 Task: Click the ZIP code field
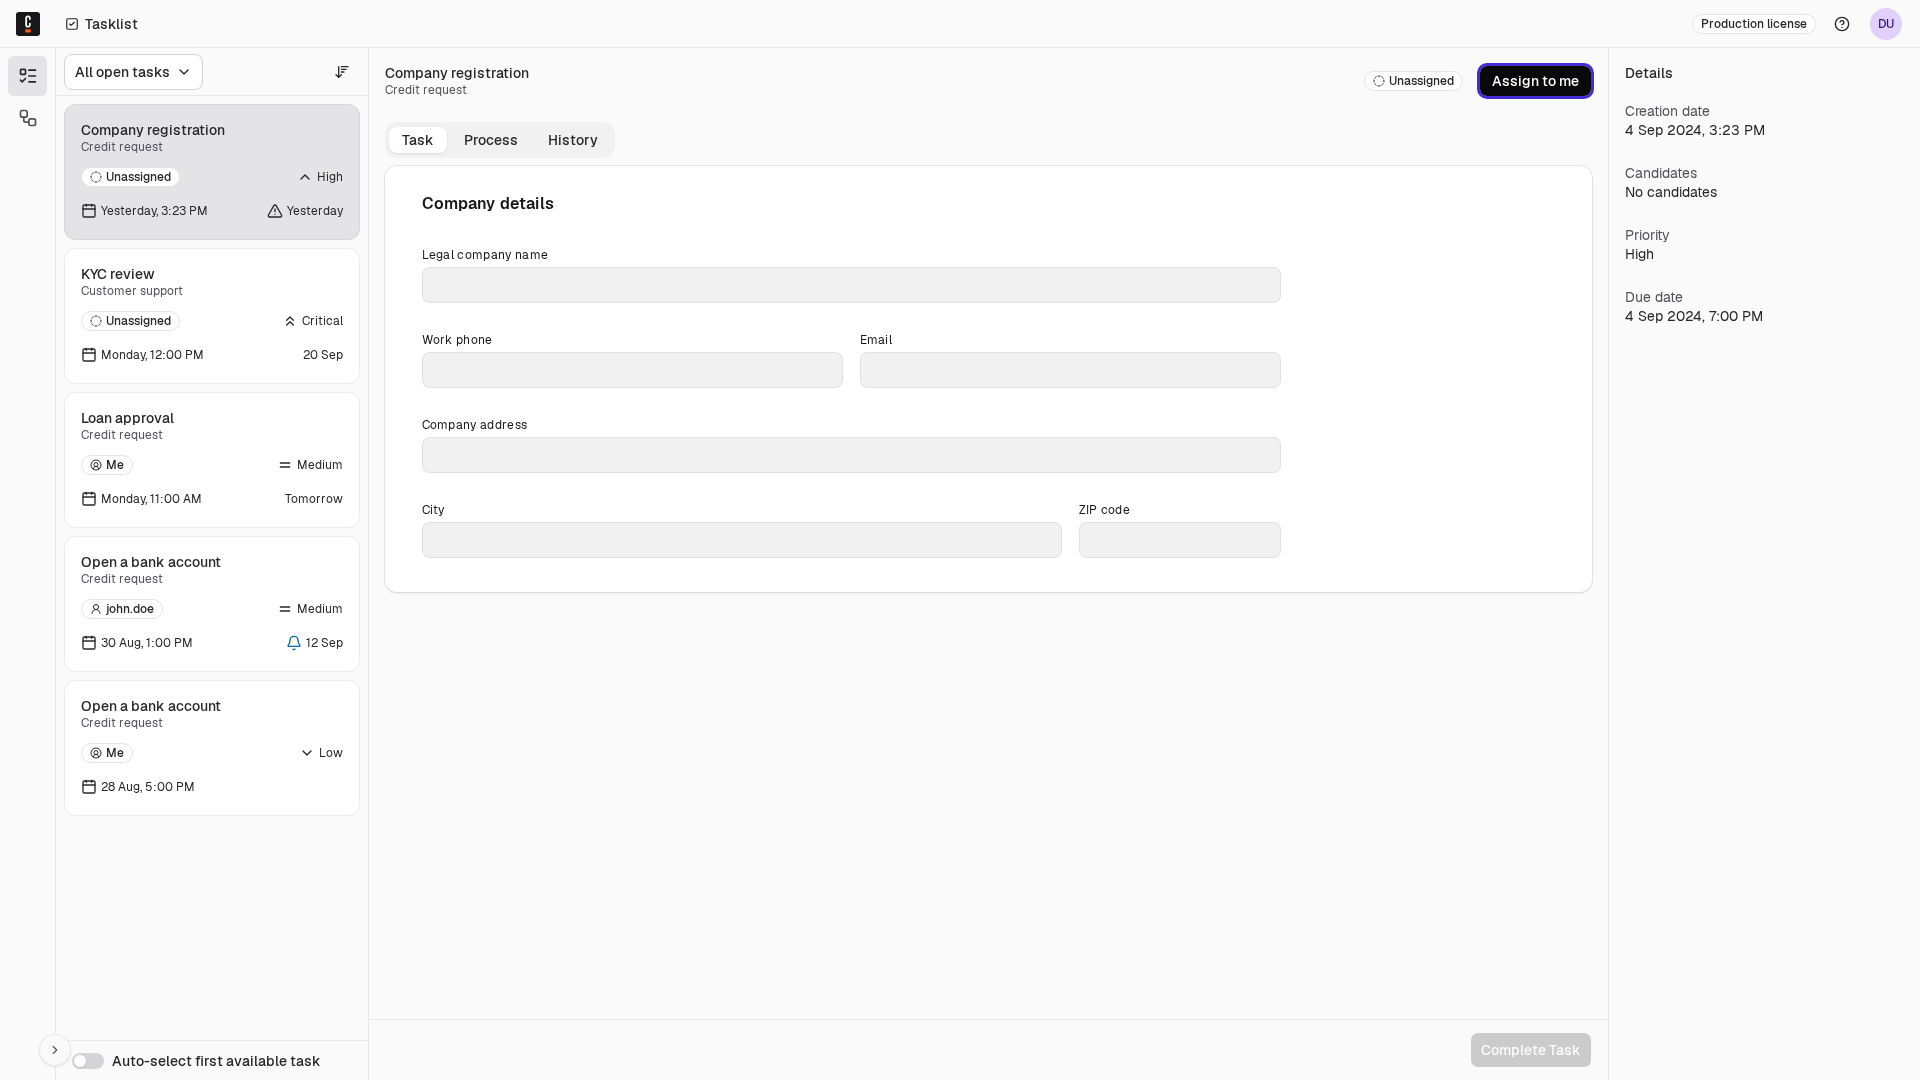coord(1180,540)
